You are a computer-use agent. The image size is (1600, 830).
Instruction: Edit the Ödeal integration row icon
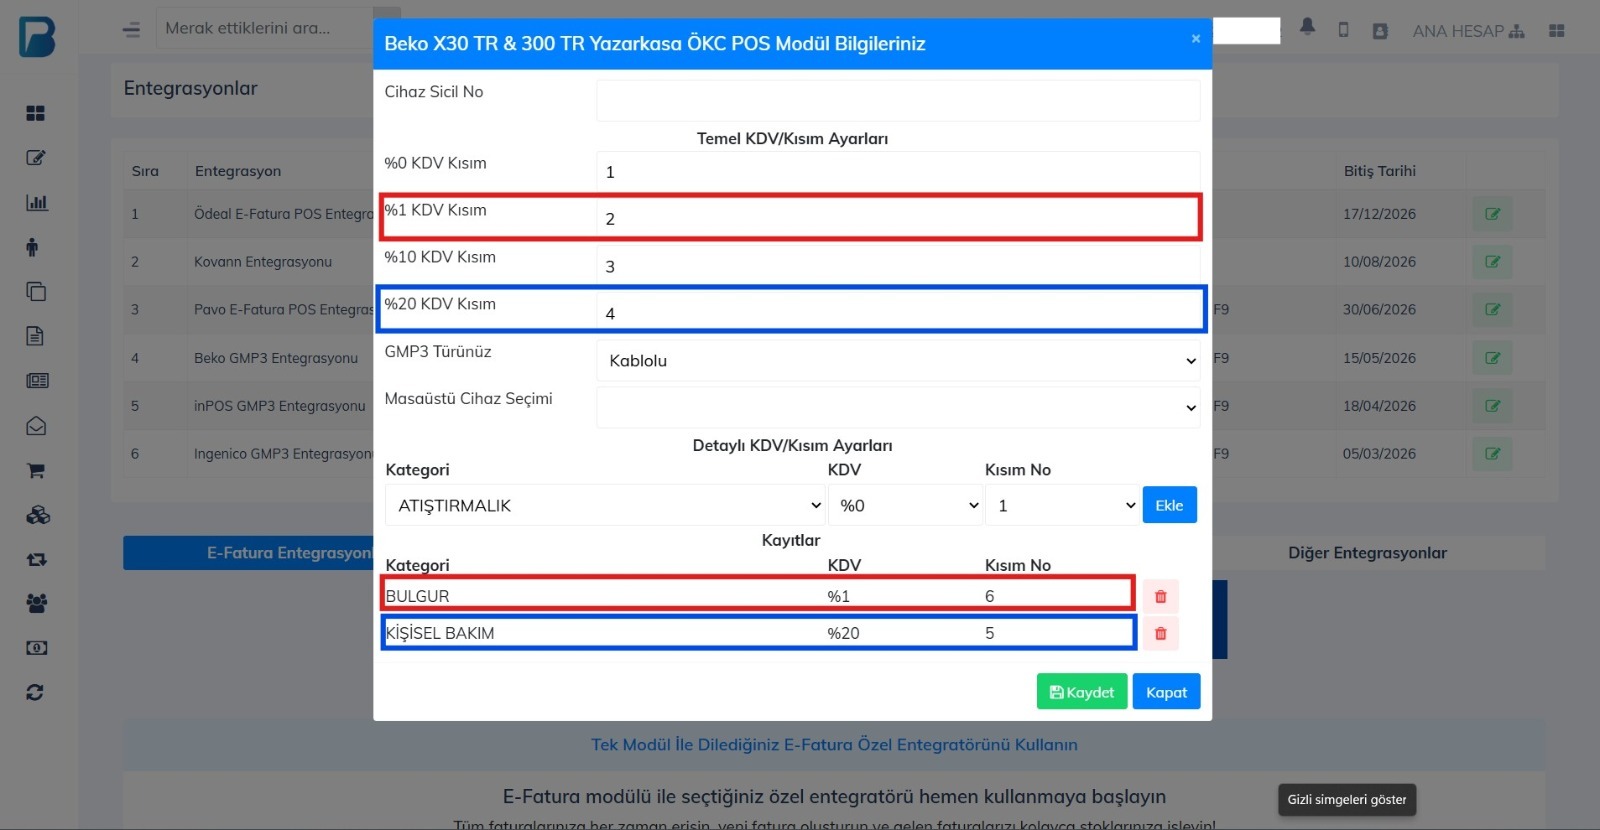pos(1492,214)
